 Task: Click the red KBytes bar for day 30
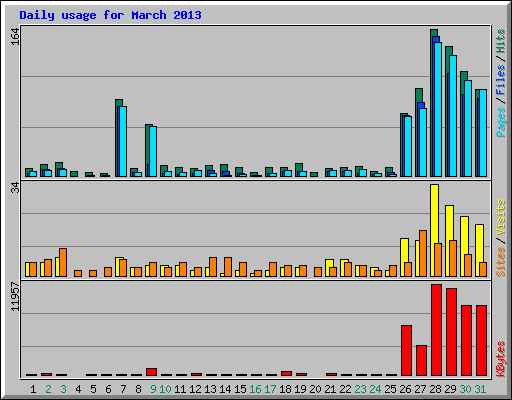pyautogui.click(x=466, y=340)
